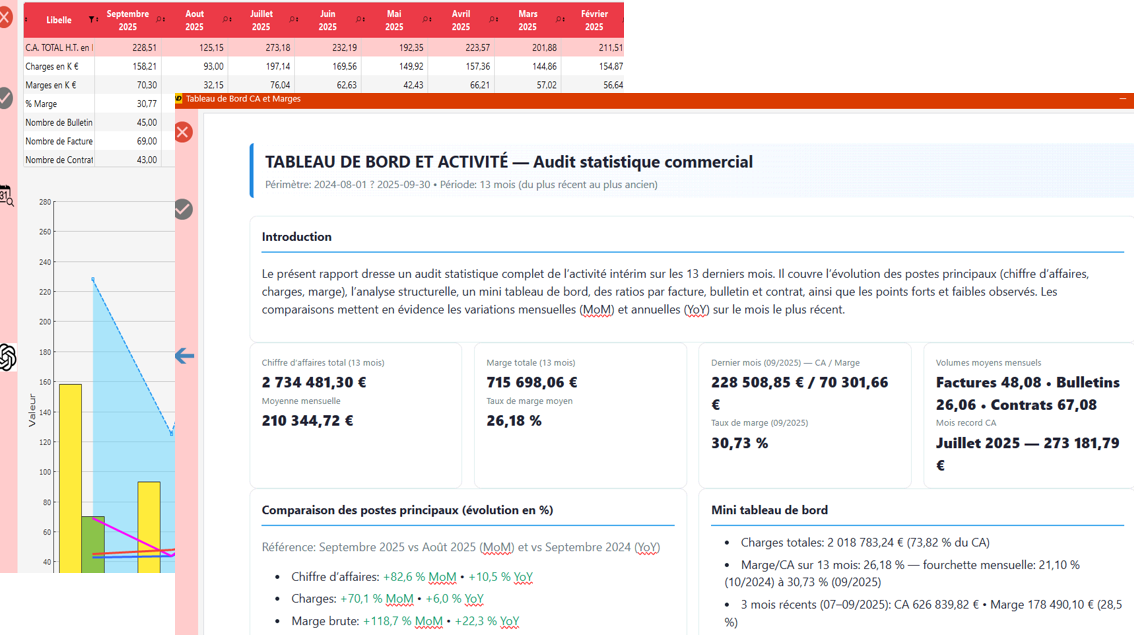The height and width of the screenshot is (637, 1134).
Task: Select the Mars 2025 column header
Action: (x=527, y=20)
